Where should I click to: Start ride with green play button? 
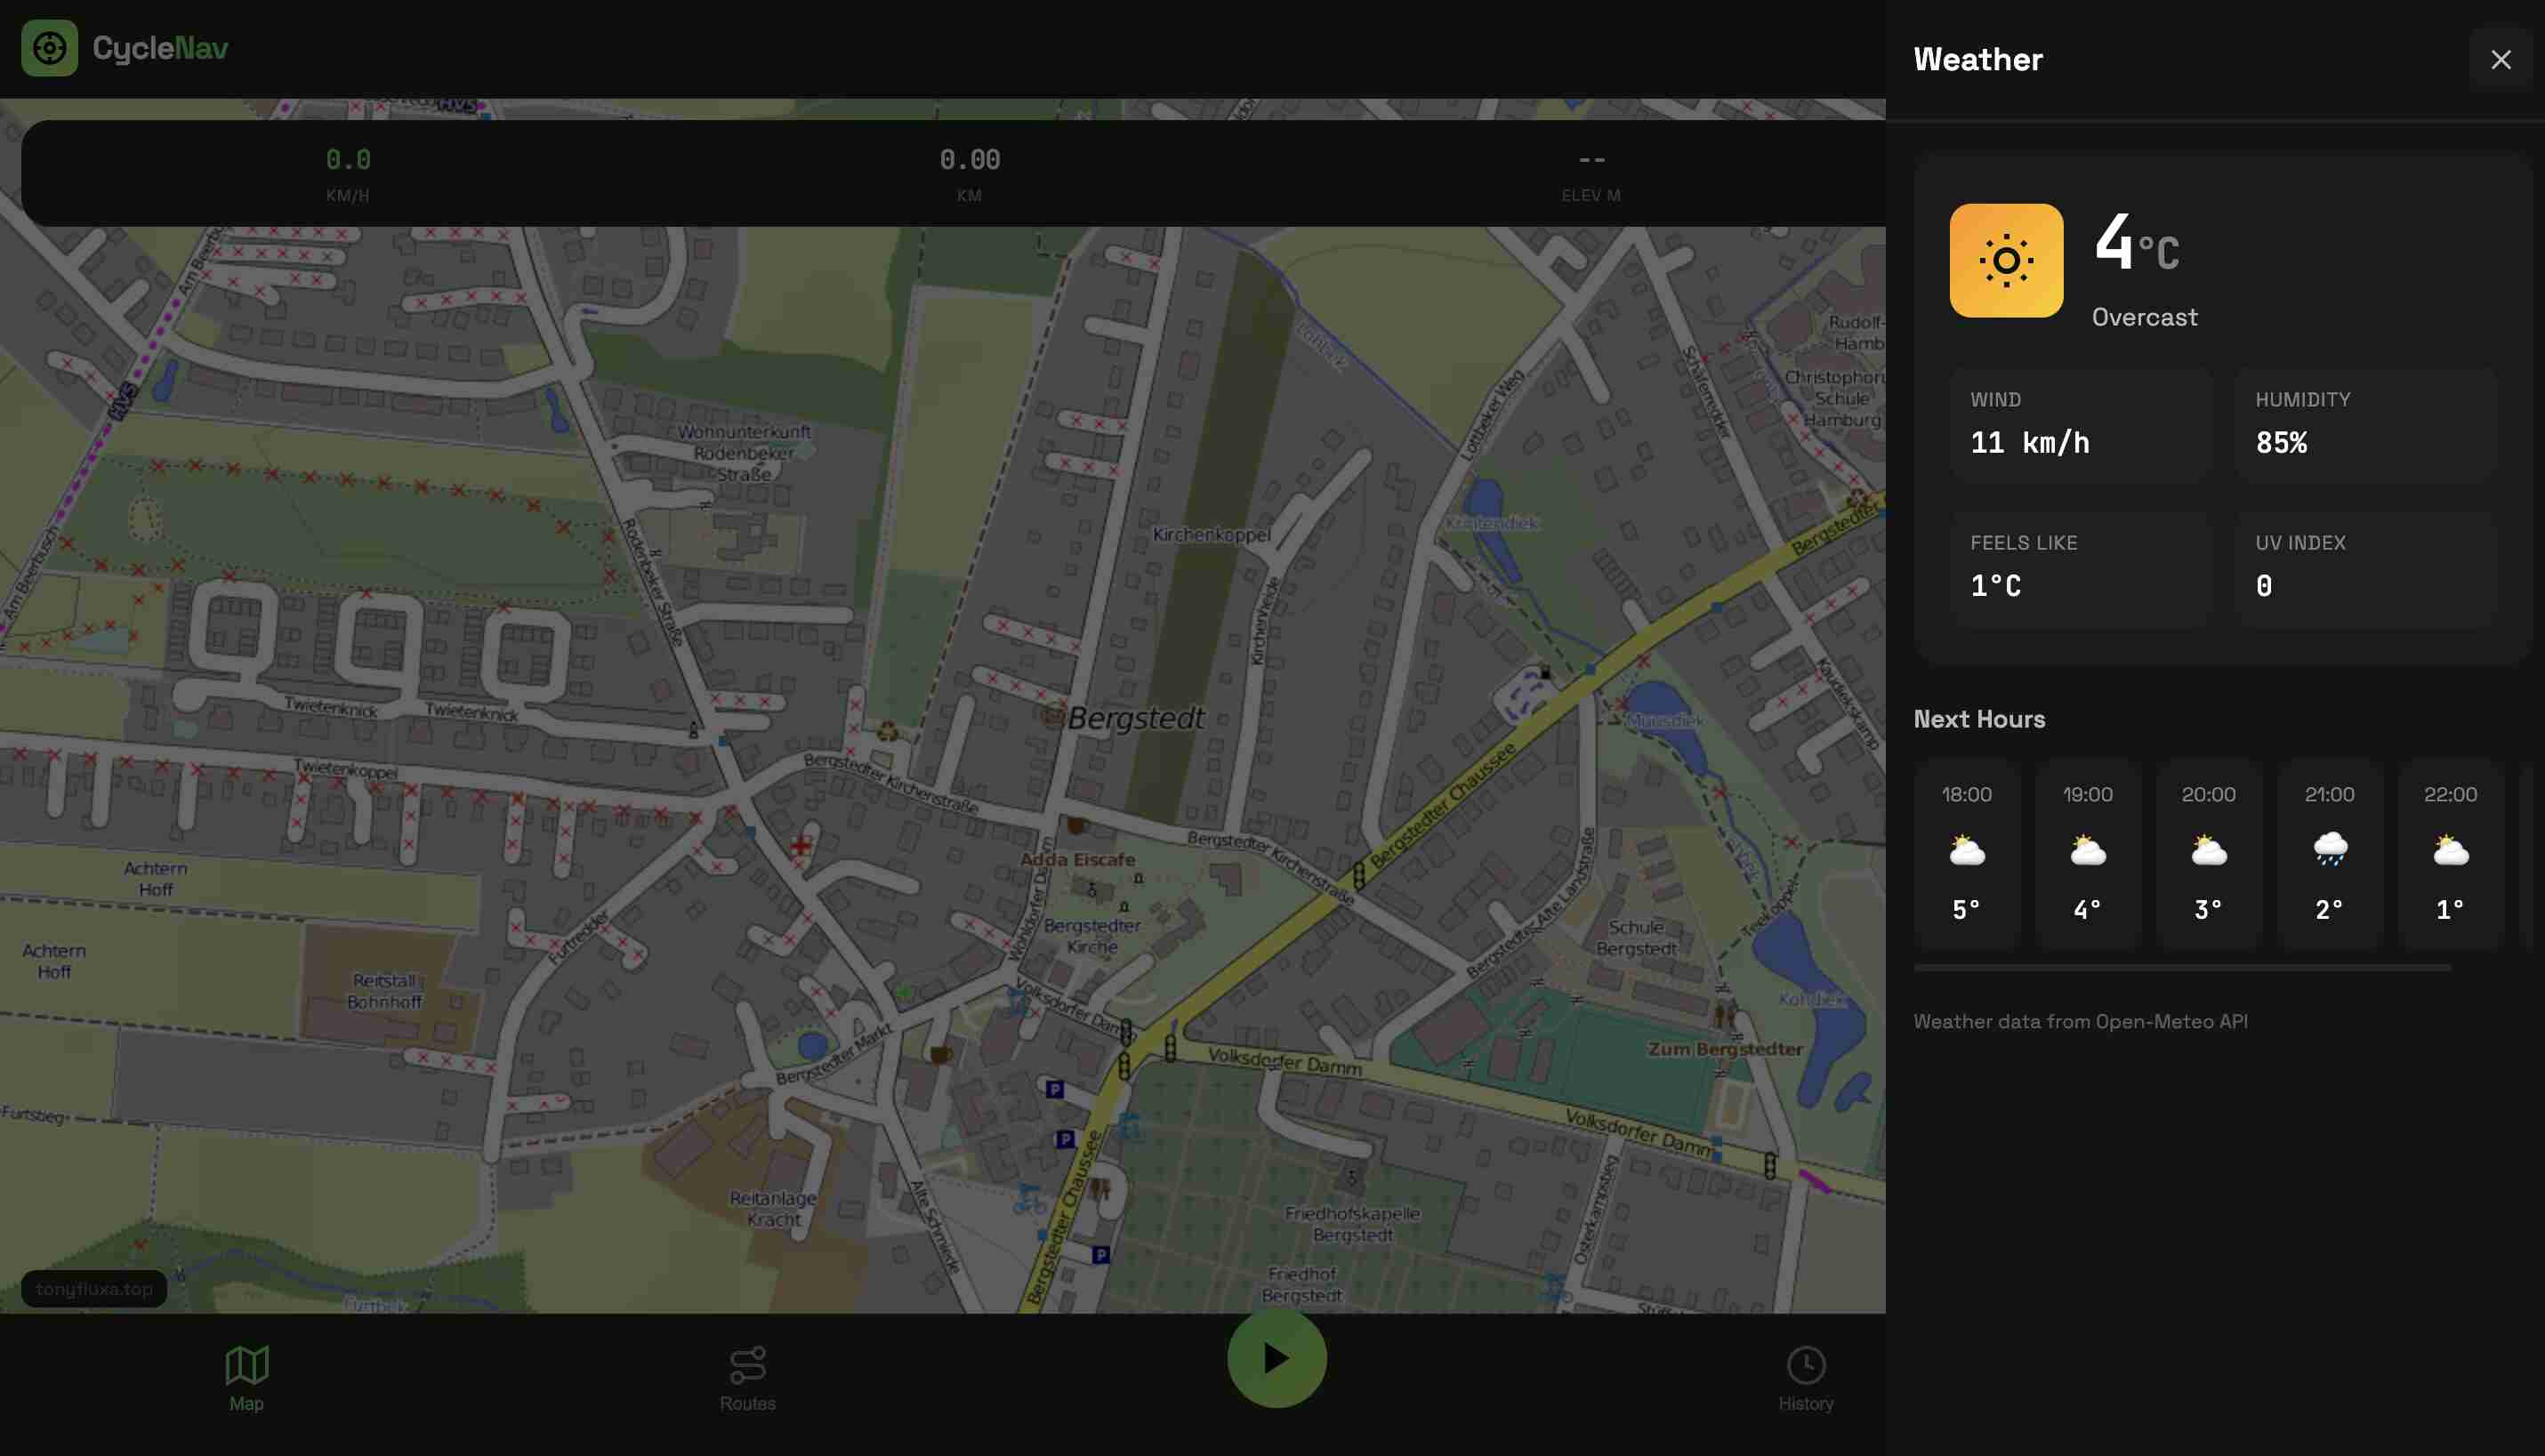(1276, 1358)
